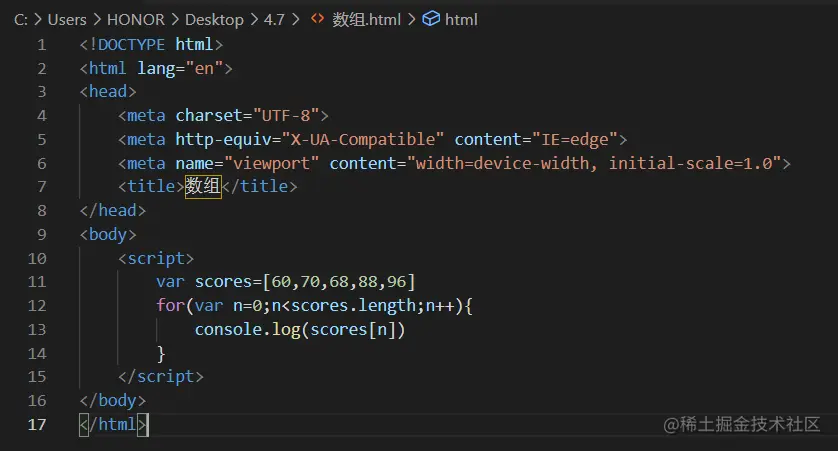
Task: Click "width=device-width, initial-scale=1.0" string
Action: pos(594,163)
